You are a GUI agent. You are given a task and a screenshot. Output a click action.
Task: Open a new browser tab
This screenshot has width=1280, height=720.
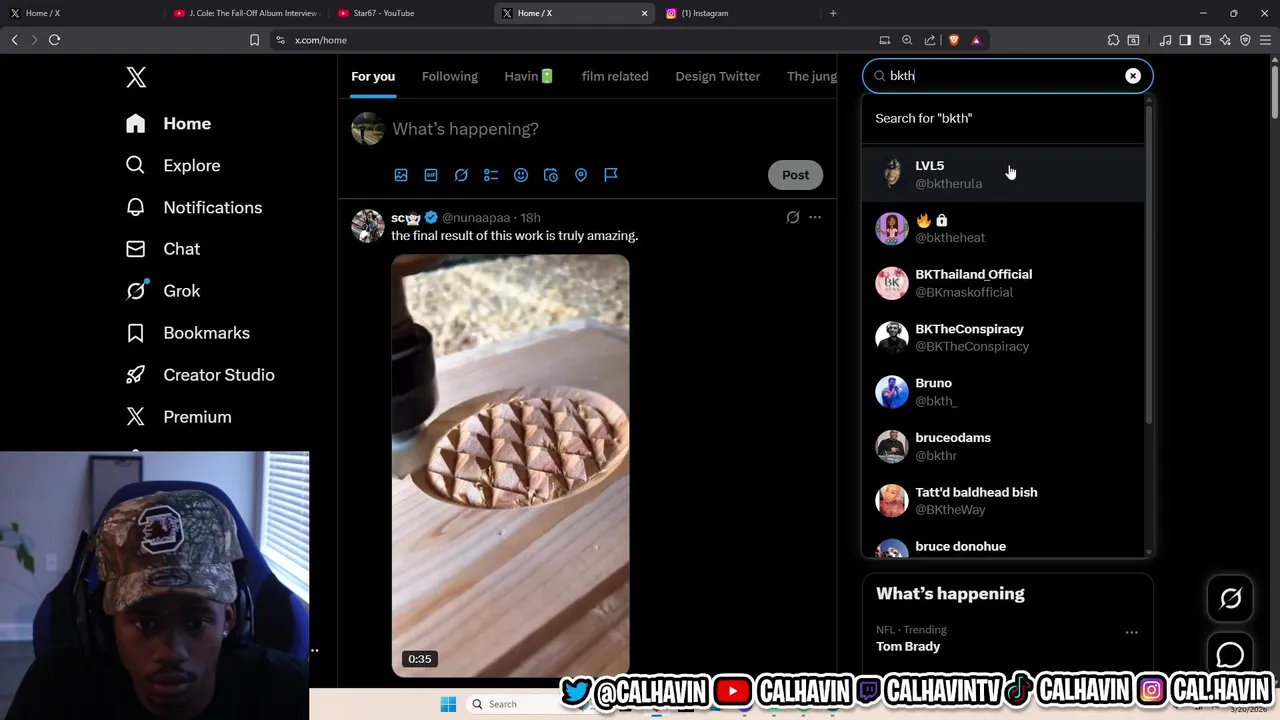(833, 13)
